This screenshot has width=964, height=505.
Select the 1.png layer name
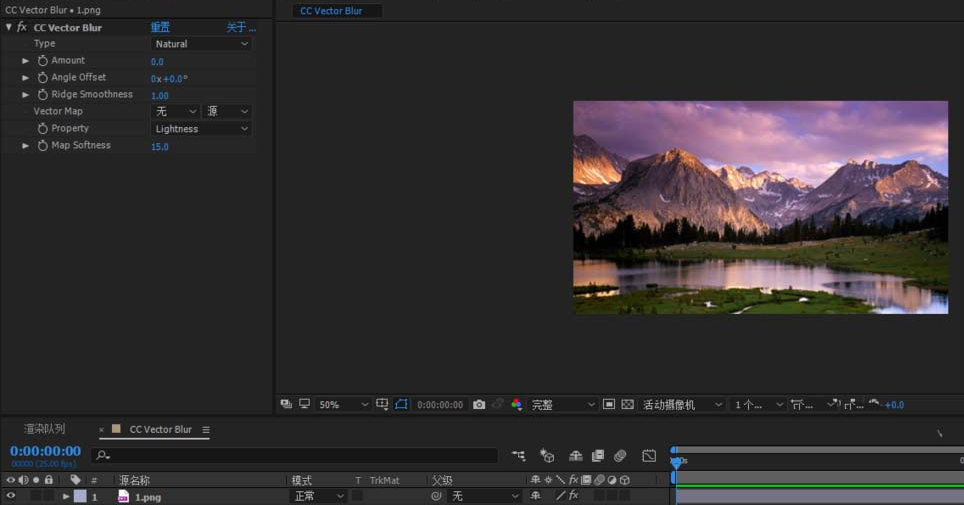coord(148,497)
